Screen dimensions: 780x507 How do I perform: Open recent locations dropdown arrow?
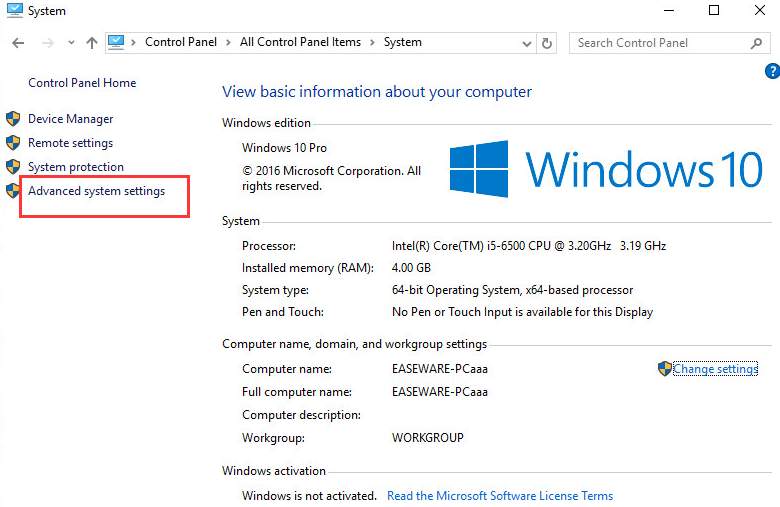pyautogui.click(x=71, y=43)
